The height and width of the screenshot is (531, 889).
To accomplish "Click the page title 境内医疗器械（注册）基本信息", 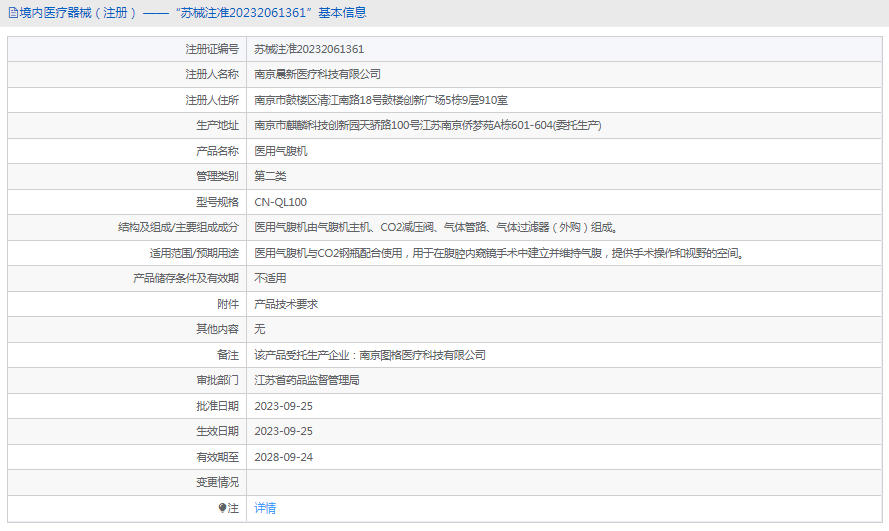I will coord(193,12).
